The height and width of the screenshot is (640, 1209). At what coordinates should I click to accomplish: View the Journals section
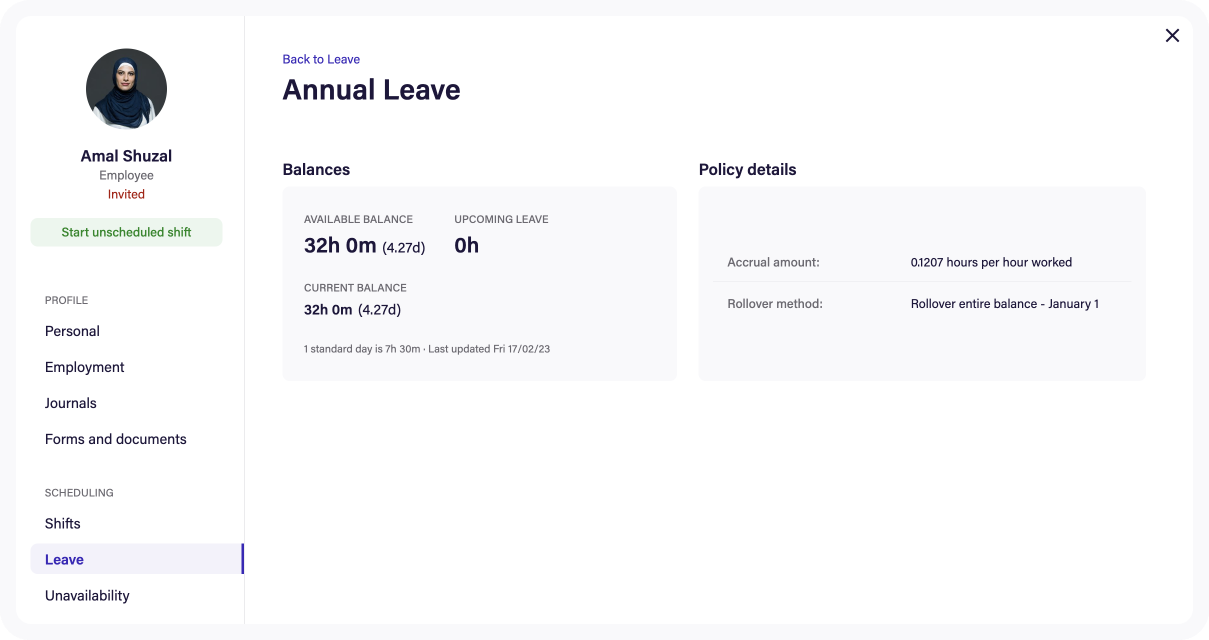click(x=70, y=403)
